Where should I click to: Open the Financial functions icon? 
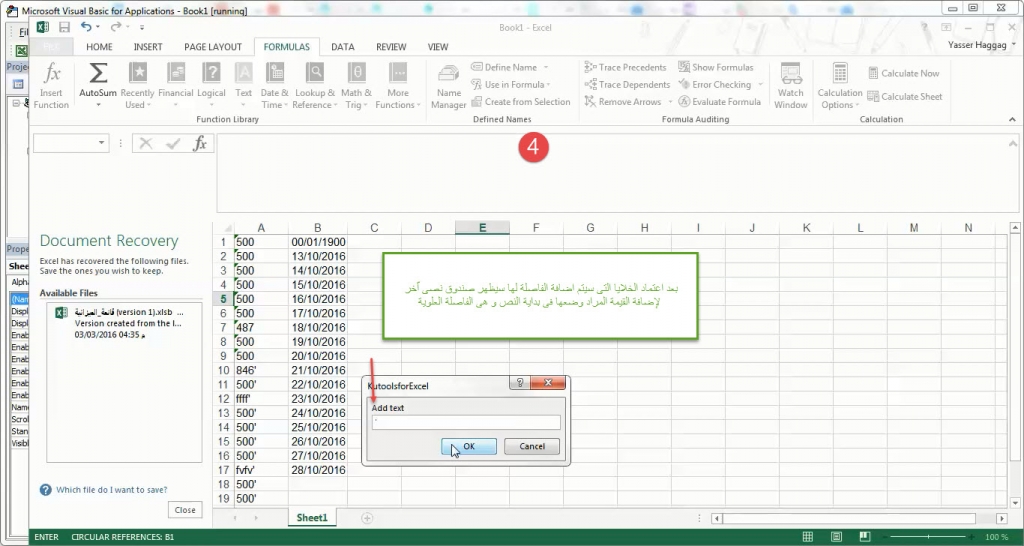click(176, 86)
